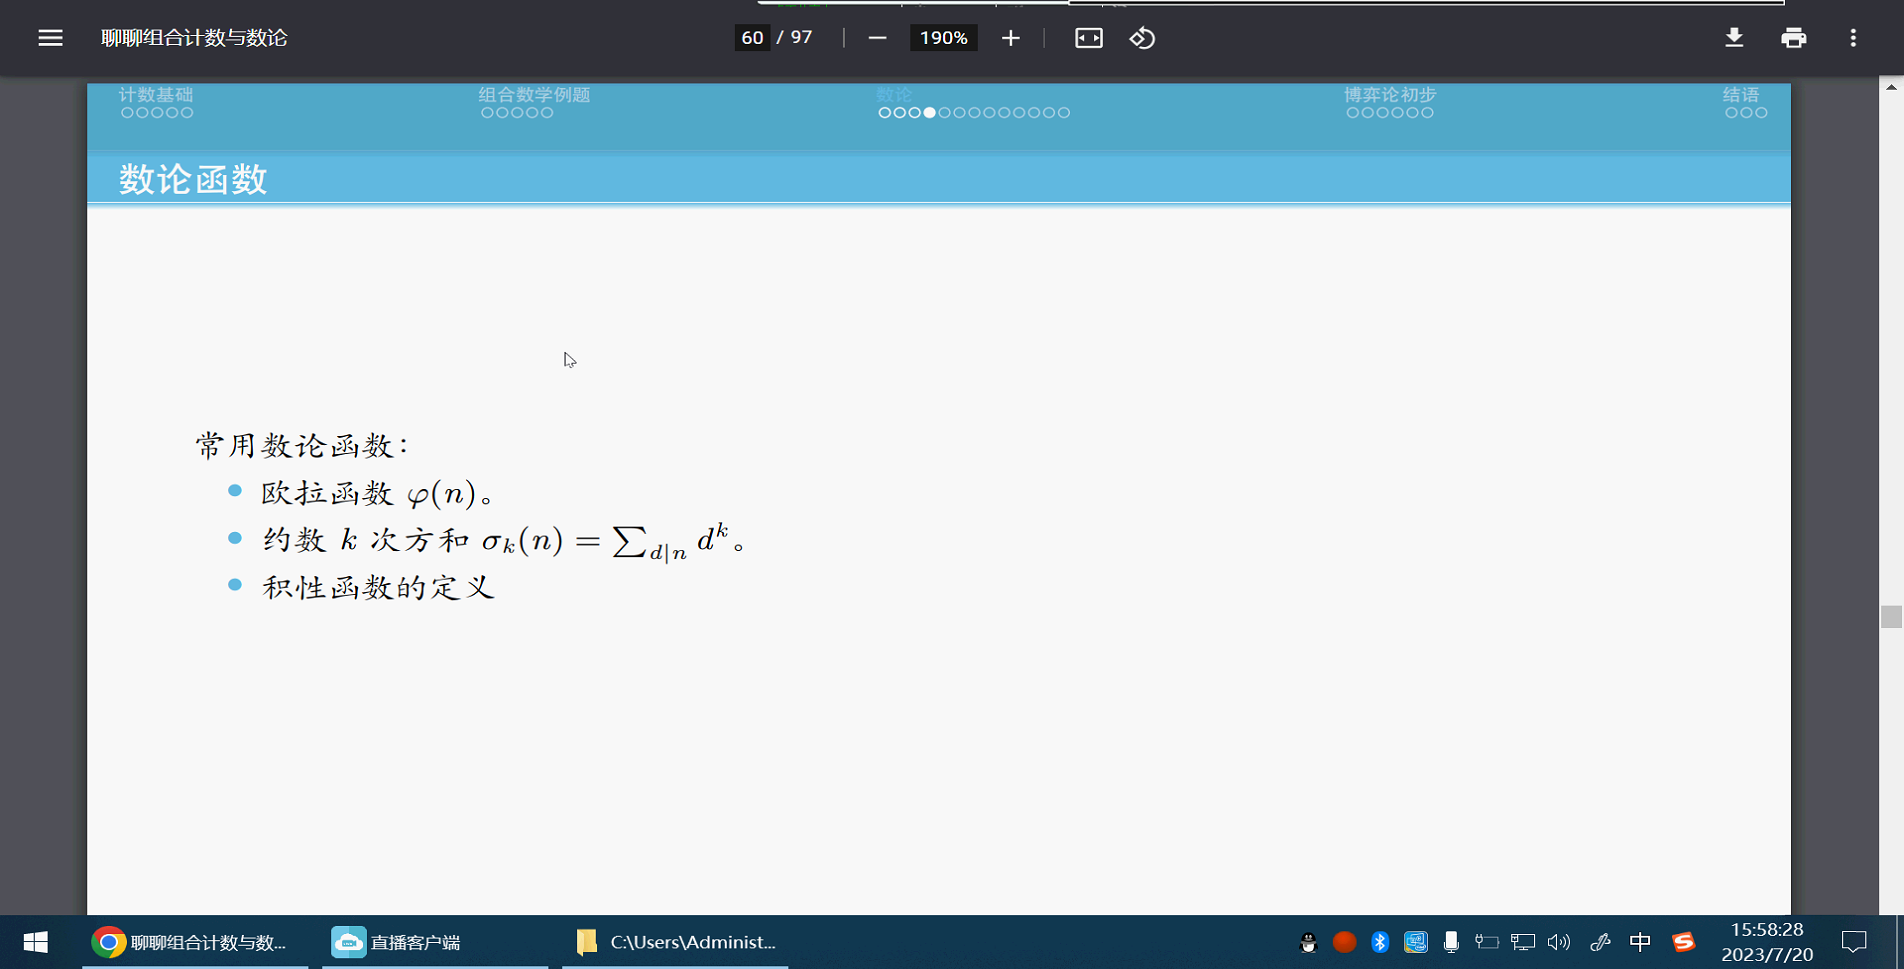Image resolution: width=1904 pixels, height=969 pixels.
Task: Click the pen input tray icon
Action: (x=1600, y=942)
